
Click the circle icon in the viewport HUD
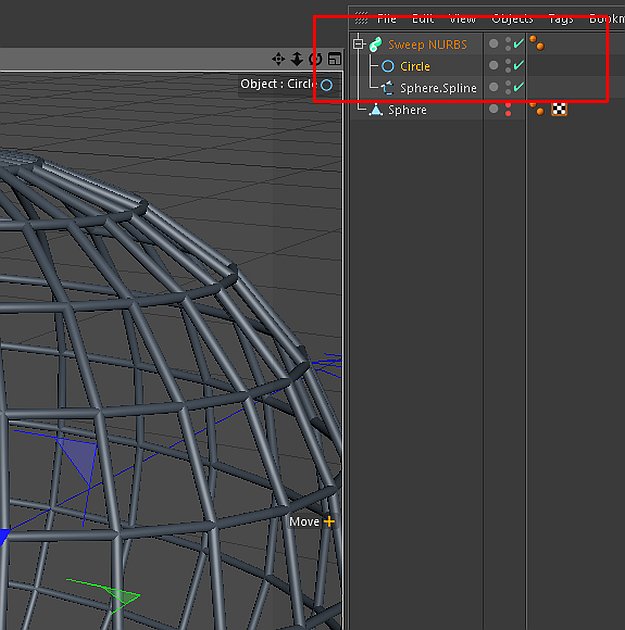pos(327,85)
